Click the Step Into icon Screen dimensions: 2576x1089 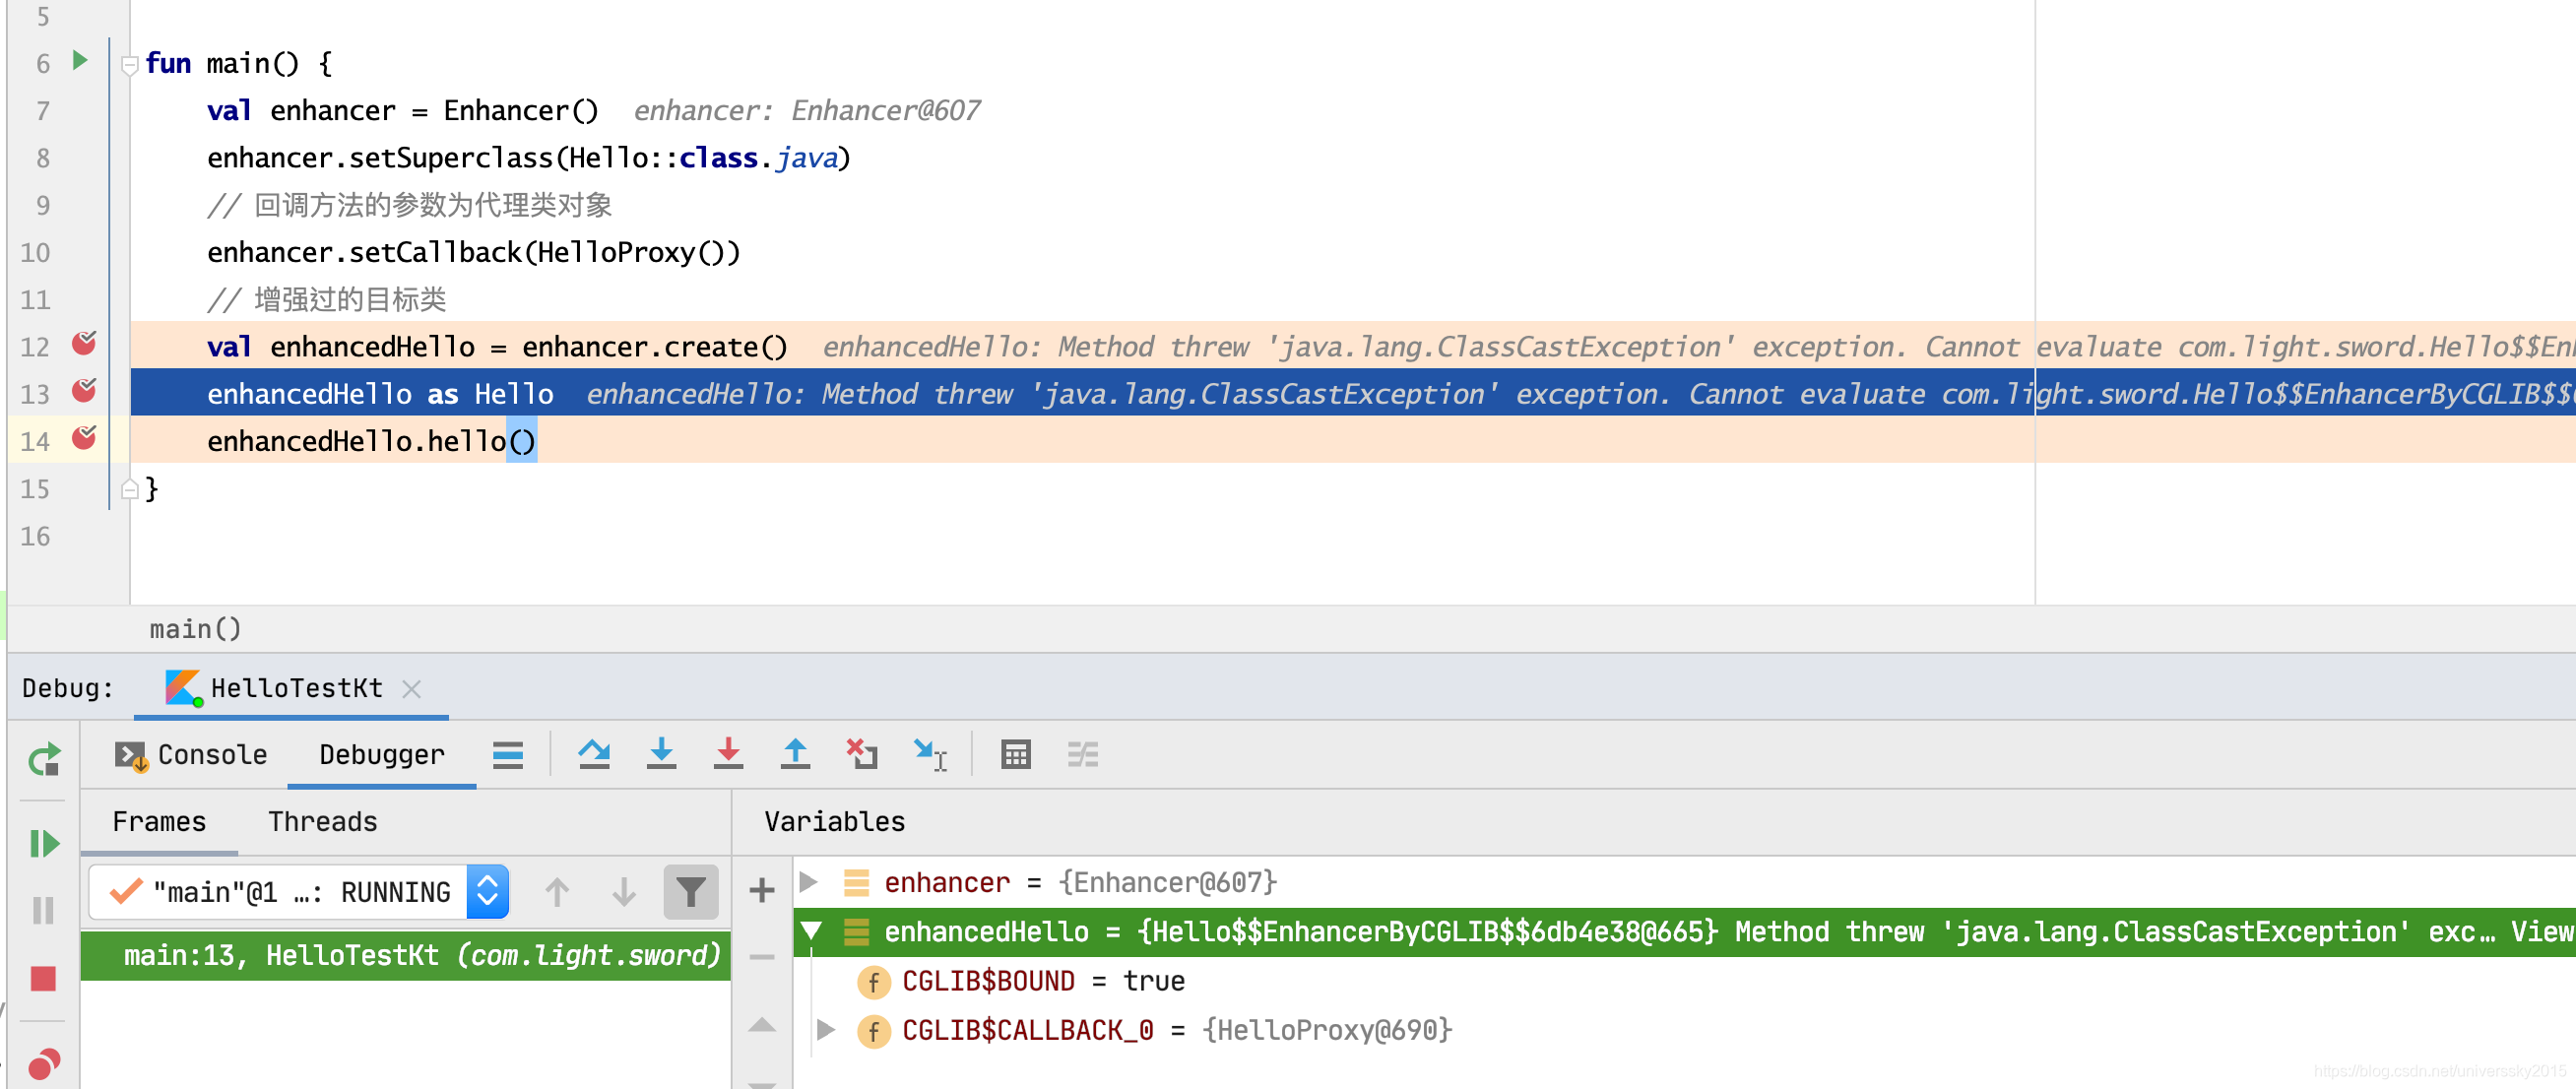point(661,755)
